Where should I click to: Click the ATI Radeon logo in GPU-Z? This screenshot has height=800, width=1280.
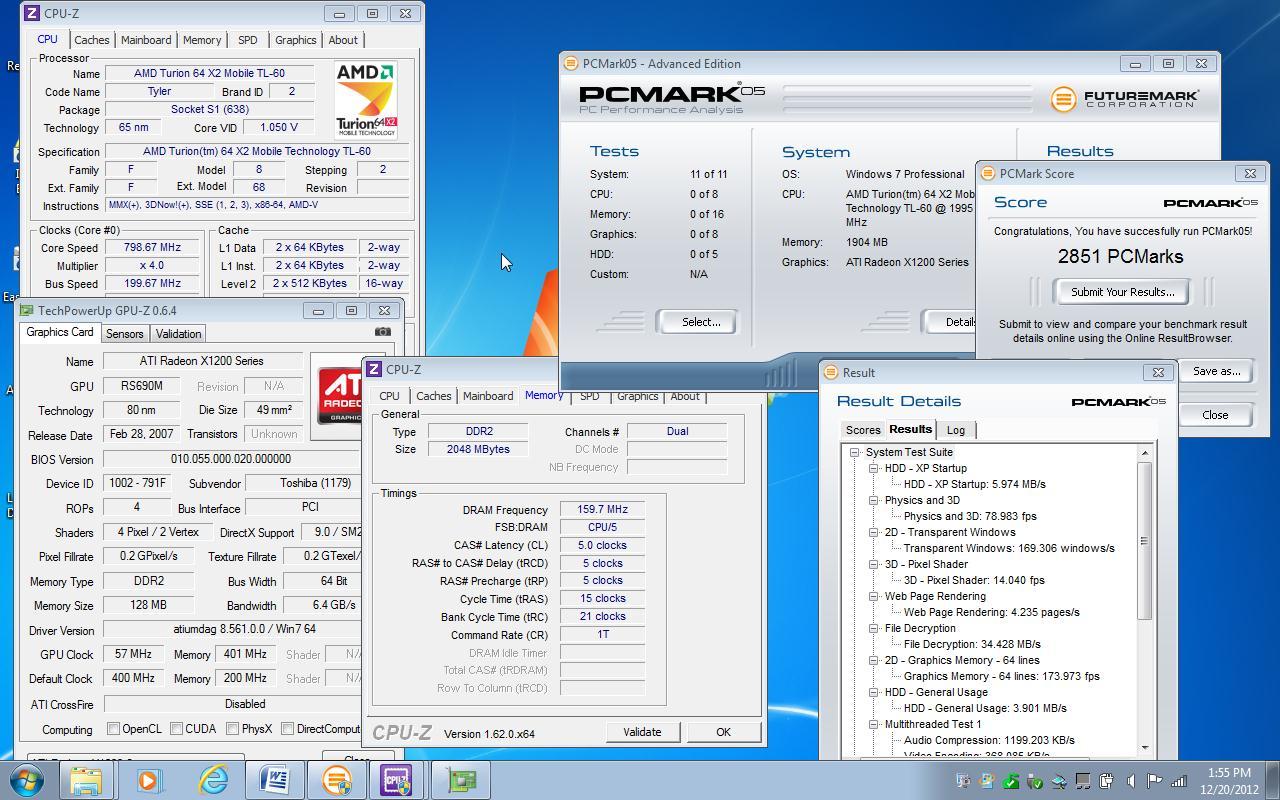(340, 396)
